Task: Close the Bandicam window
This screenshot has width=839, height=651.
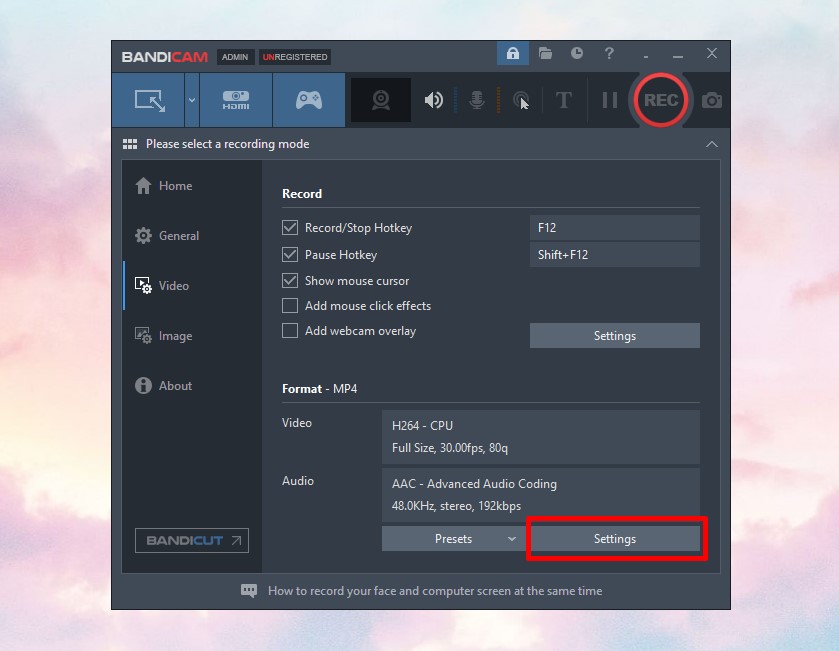Action: 712,53
